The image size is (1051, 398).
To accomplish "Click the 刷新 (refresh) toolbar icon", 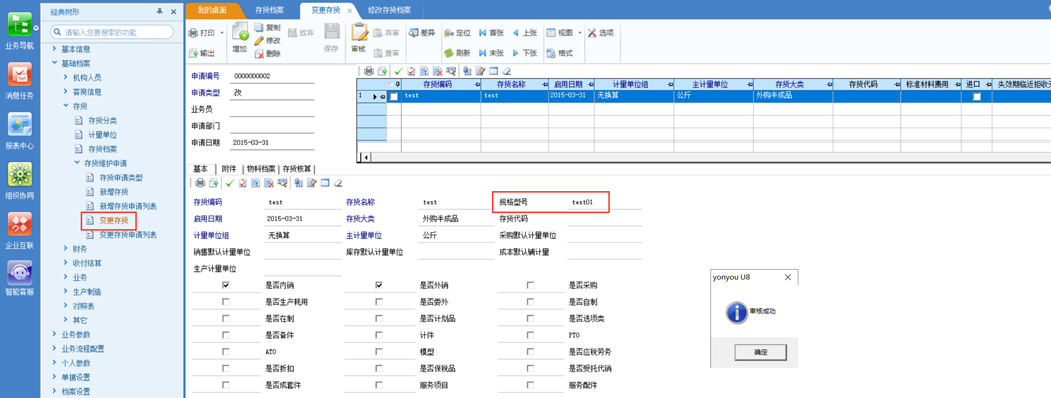I will tap(456, 53).
